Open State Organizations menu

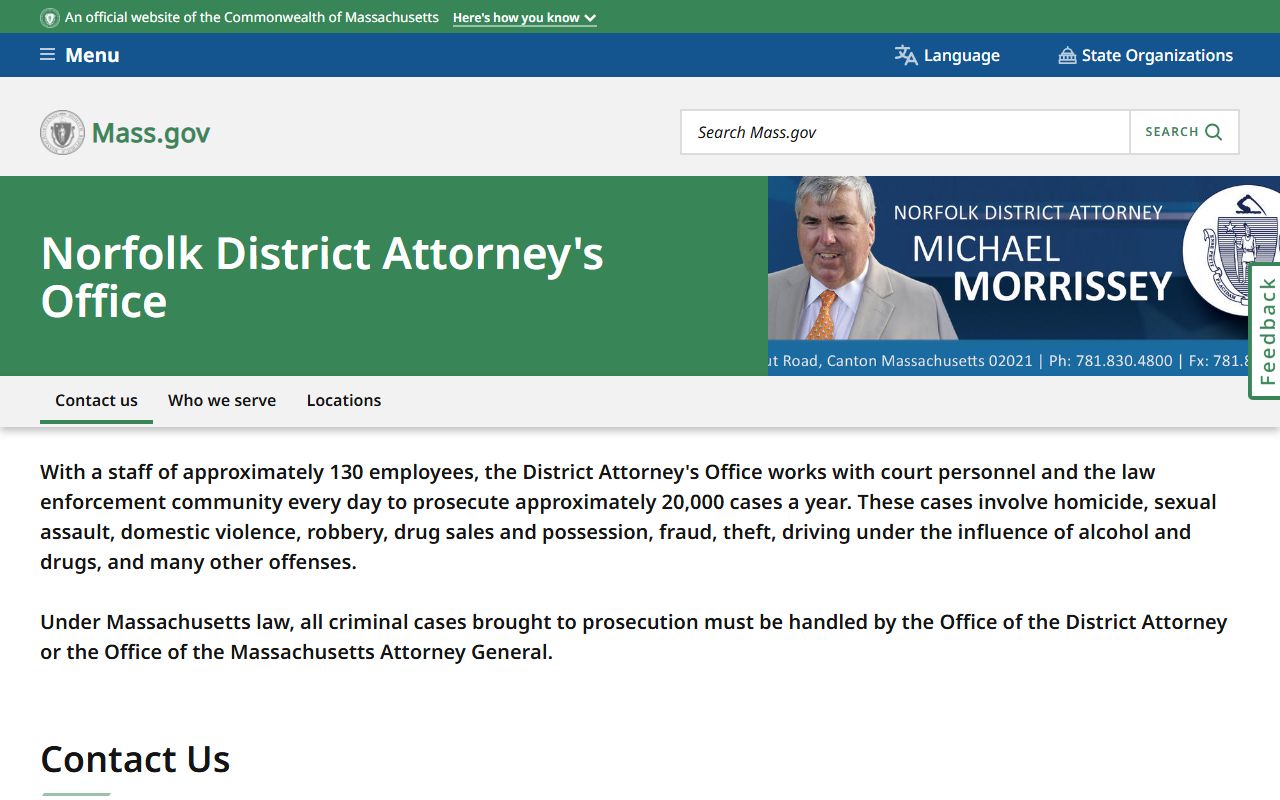click(x=1146, y=55)
